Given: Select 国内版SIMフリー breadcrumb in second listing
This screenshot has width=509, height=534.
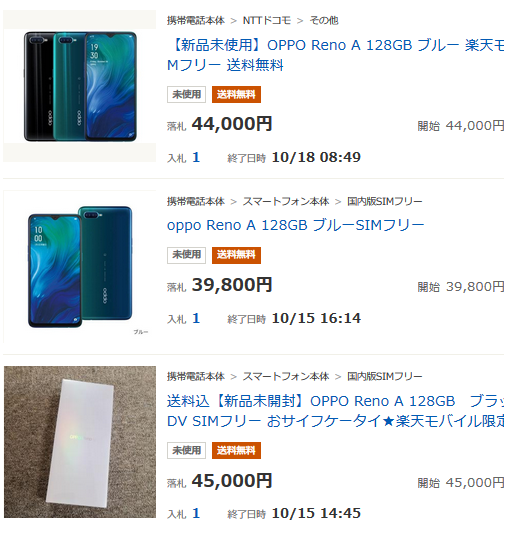Looking at the screenshot, I should (384, 201).
